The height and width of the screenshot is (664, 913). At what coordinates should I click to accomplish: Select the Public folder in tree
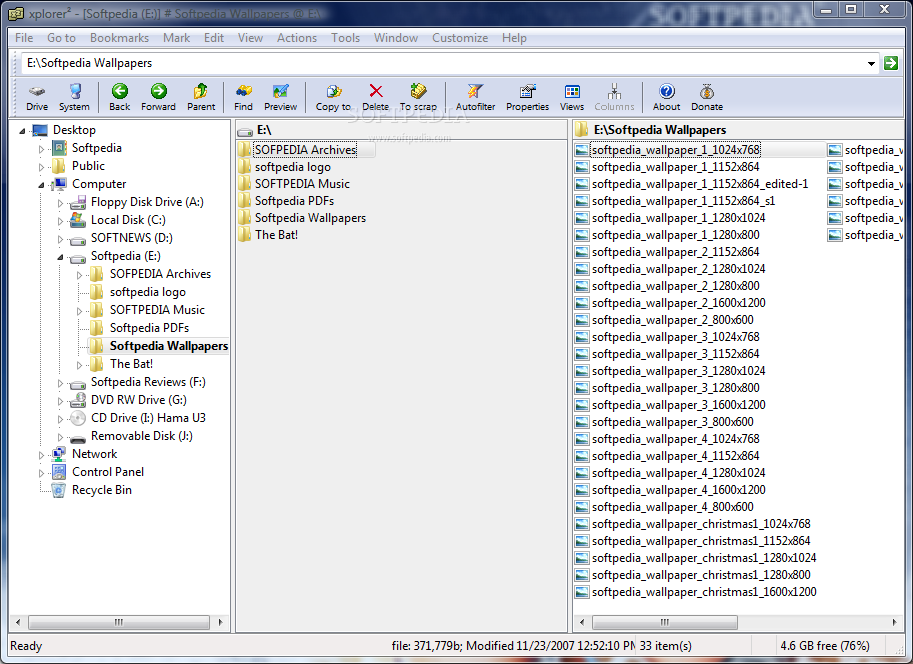point(88,166)
